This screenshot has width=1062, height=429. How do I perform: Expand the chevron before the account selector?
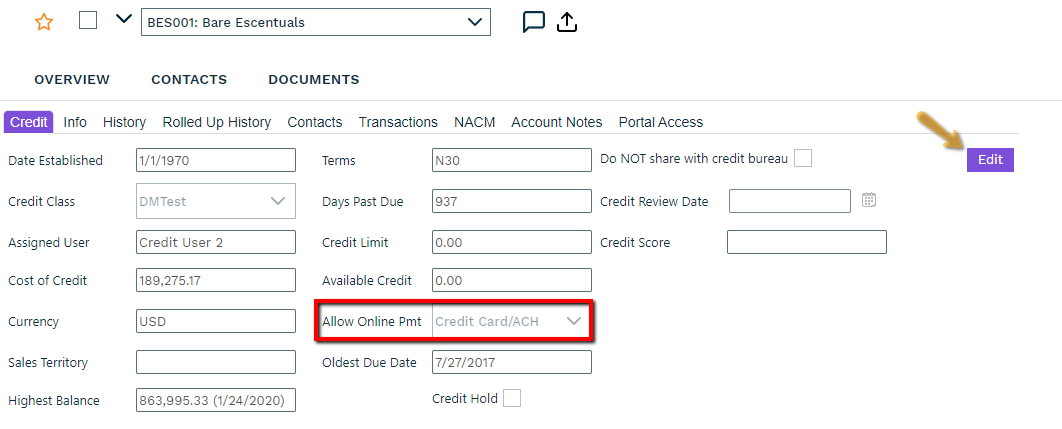point(124,20)
